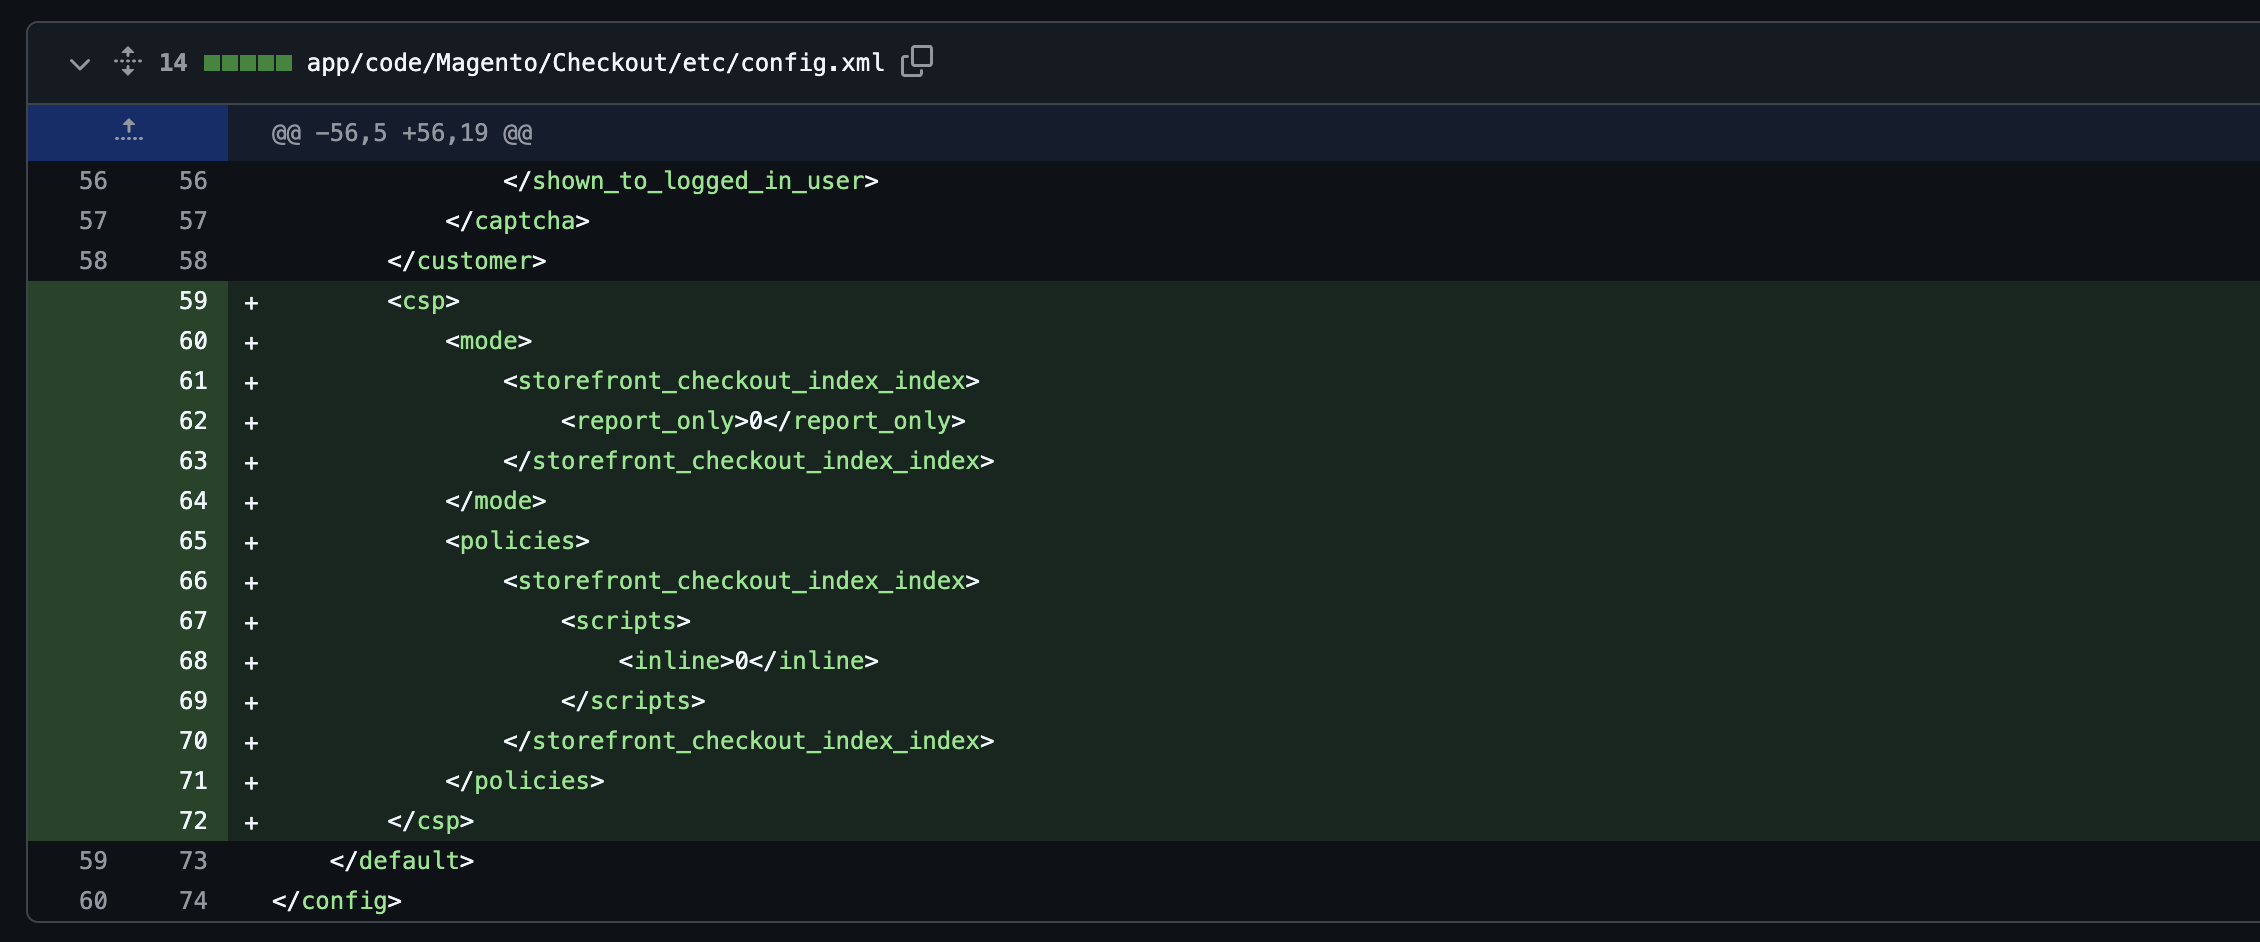Click the @@ -56,5 +56,19 @@ hunk header
The image size is (2260, 942).
(x=402, y=133)
